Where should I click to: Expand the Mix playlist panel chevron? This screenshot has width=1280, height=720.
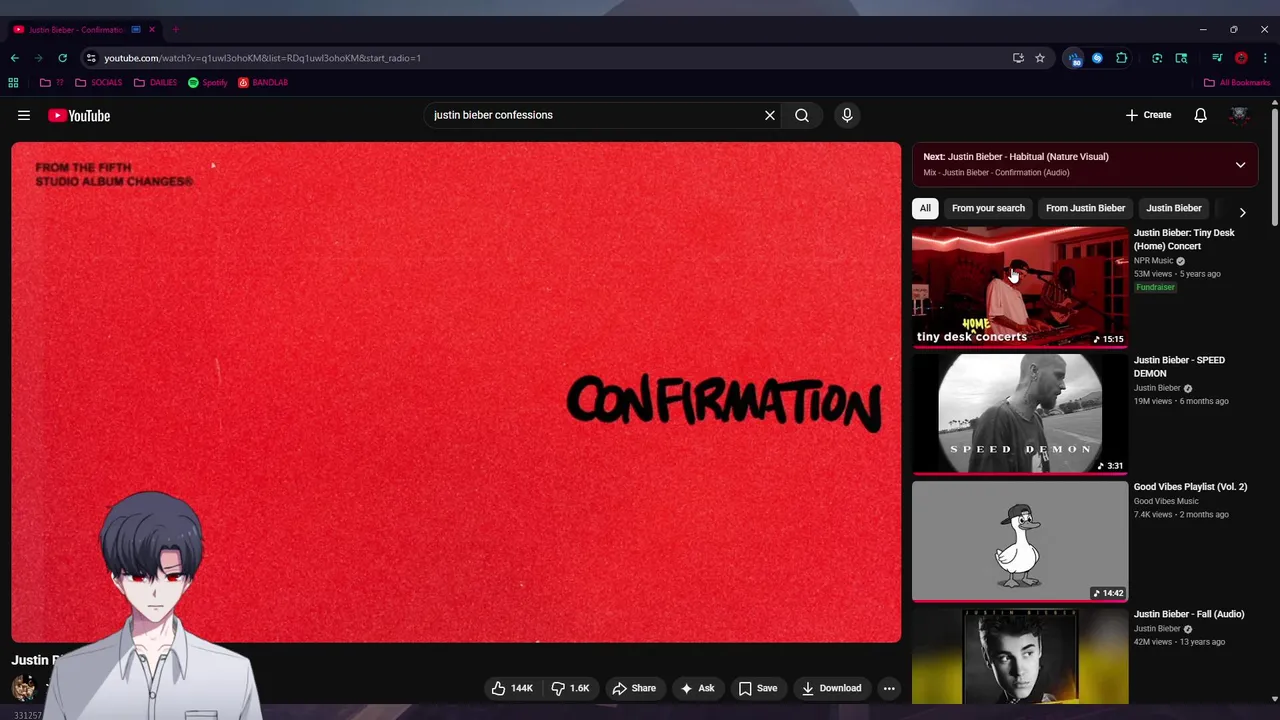coord(1240,165)
